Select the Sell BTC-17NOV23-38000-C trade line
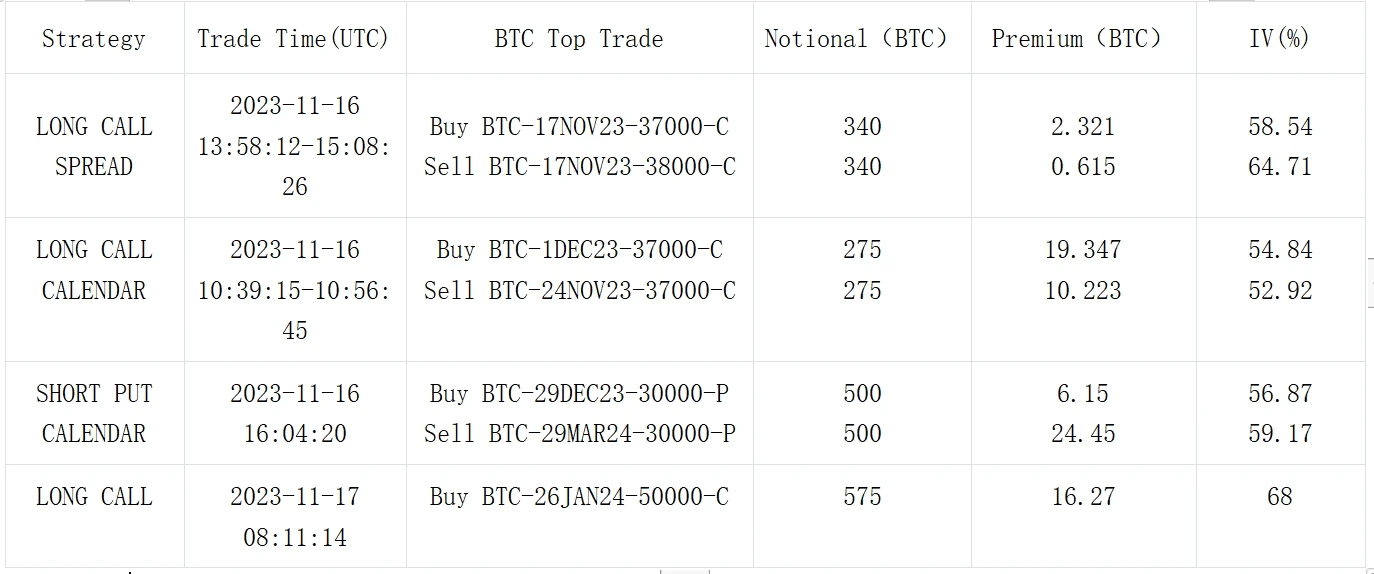 579,167
